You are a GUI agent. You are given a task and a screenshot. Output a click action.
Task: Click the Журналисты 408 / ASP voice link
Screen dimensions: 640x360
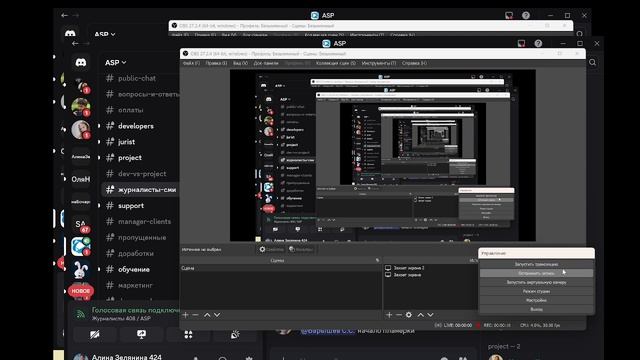tap(121, 318)
